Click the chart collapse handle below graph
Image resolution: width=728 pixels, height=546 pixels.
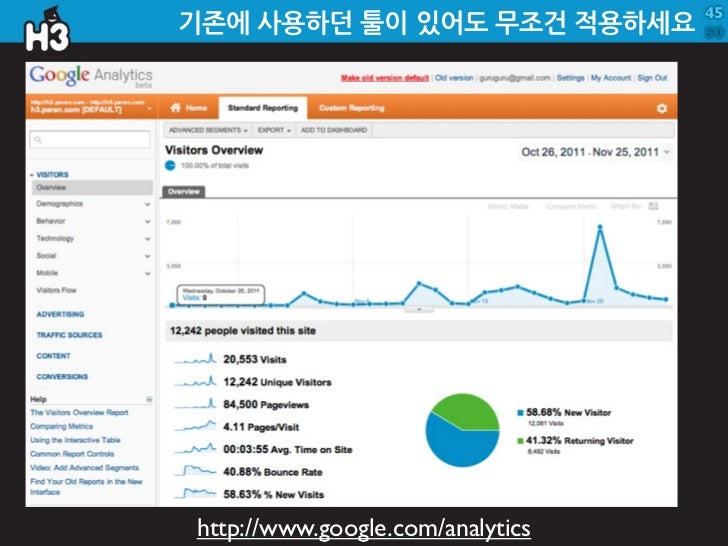[419, 310]
